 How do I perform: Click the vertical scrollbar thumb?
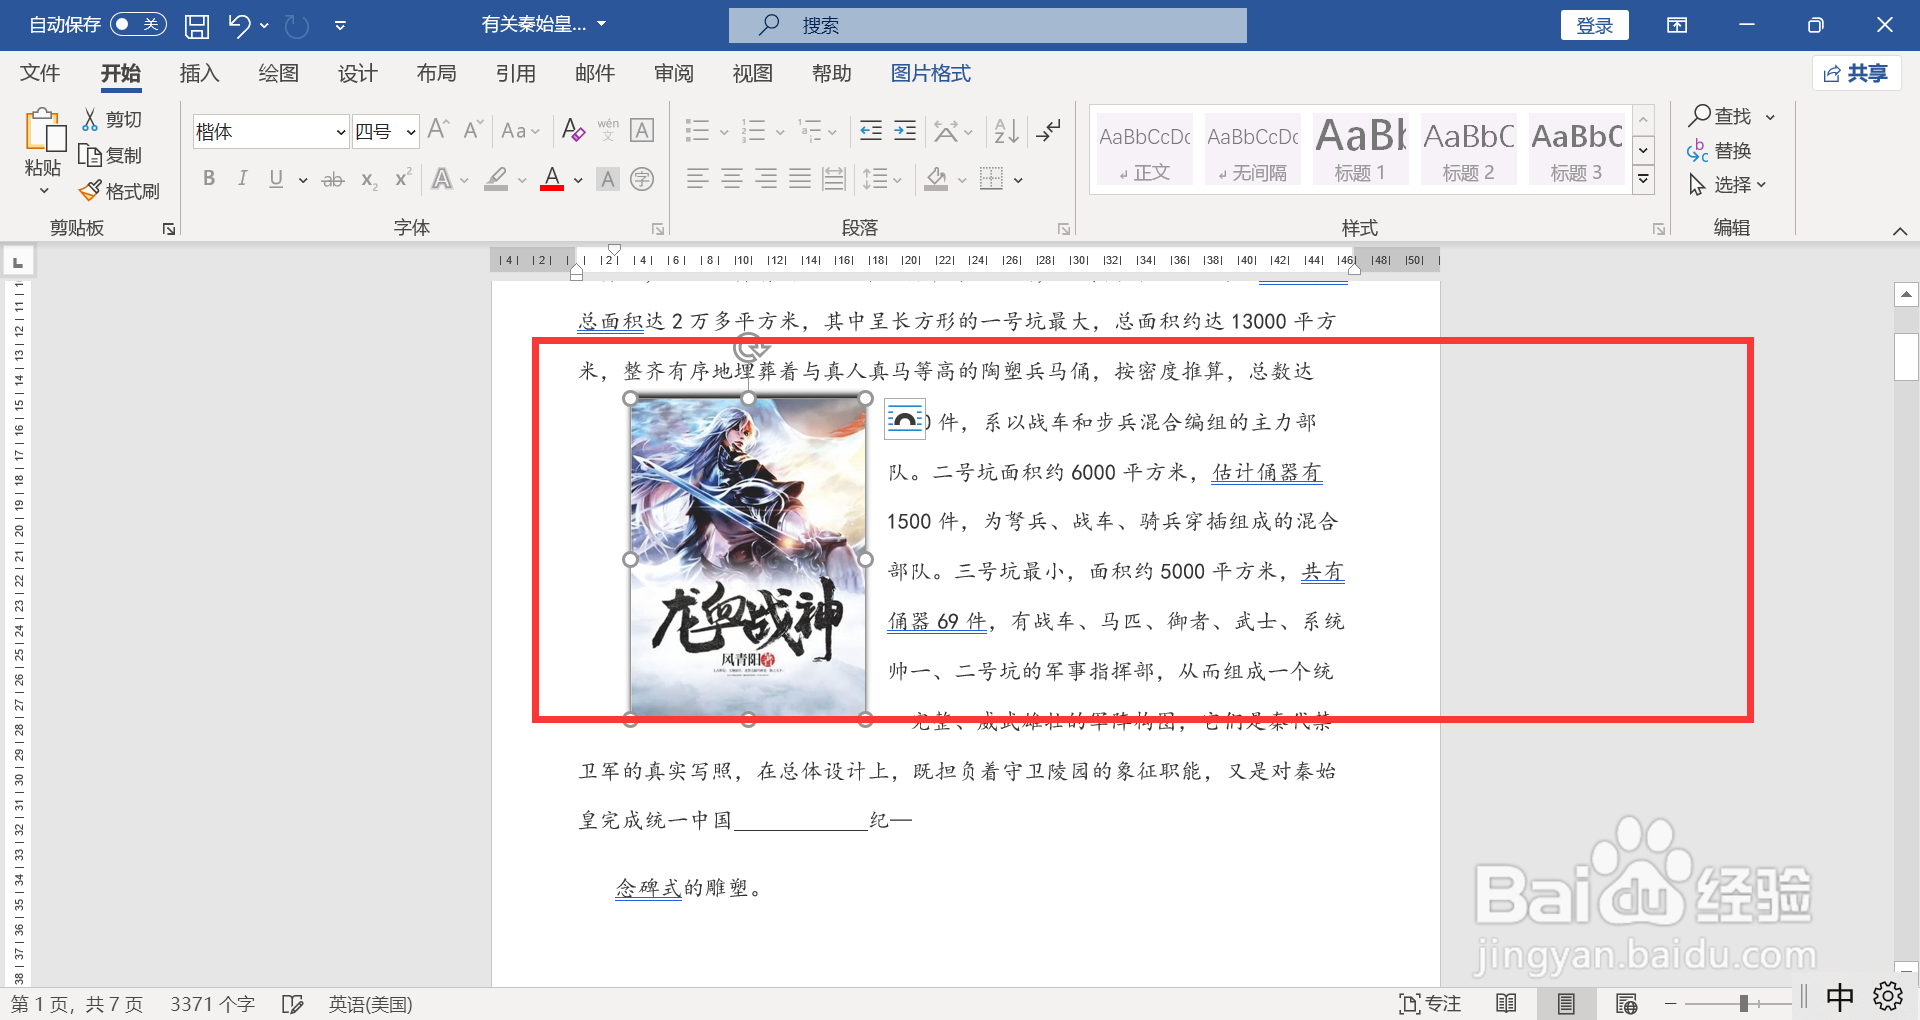[1906, 357]
